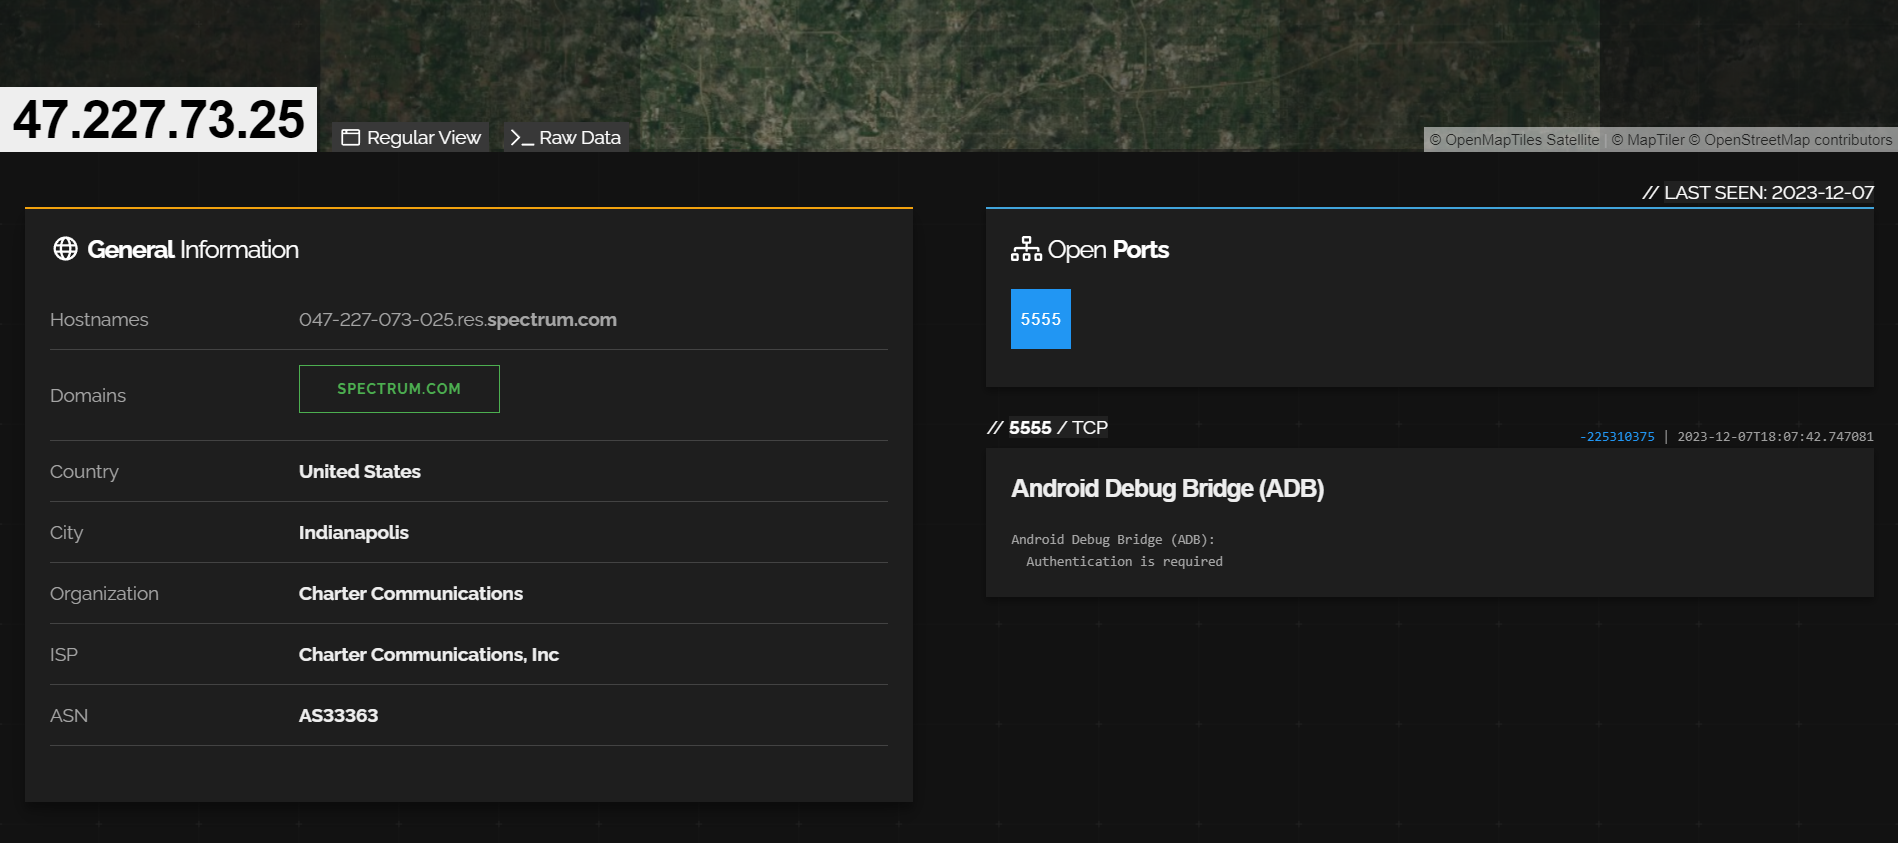Click the 47.227.73.25 IP address heading
This screenshot has width=1898, height=843.
click(158, 120)
